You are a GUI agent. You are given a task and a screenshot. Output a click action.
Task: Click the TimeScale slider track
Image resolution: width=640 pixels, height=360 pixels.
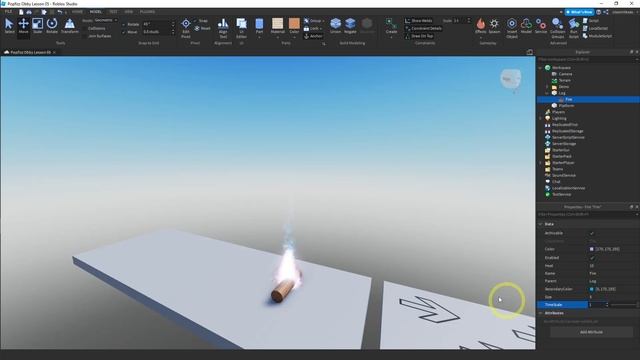coord(624,305)
